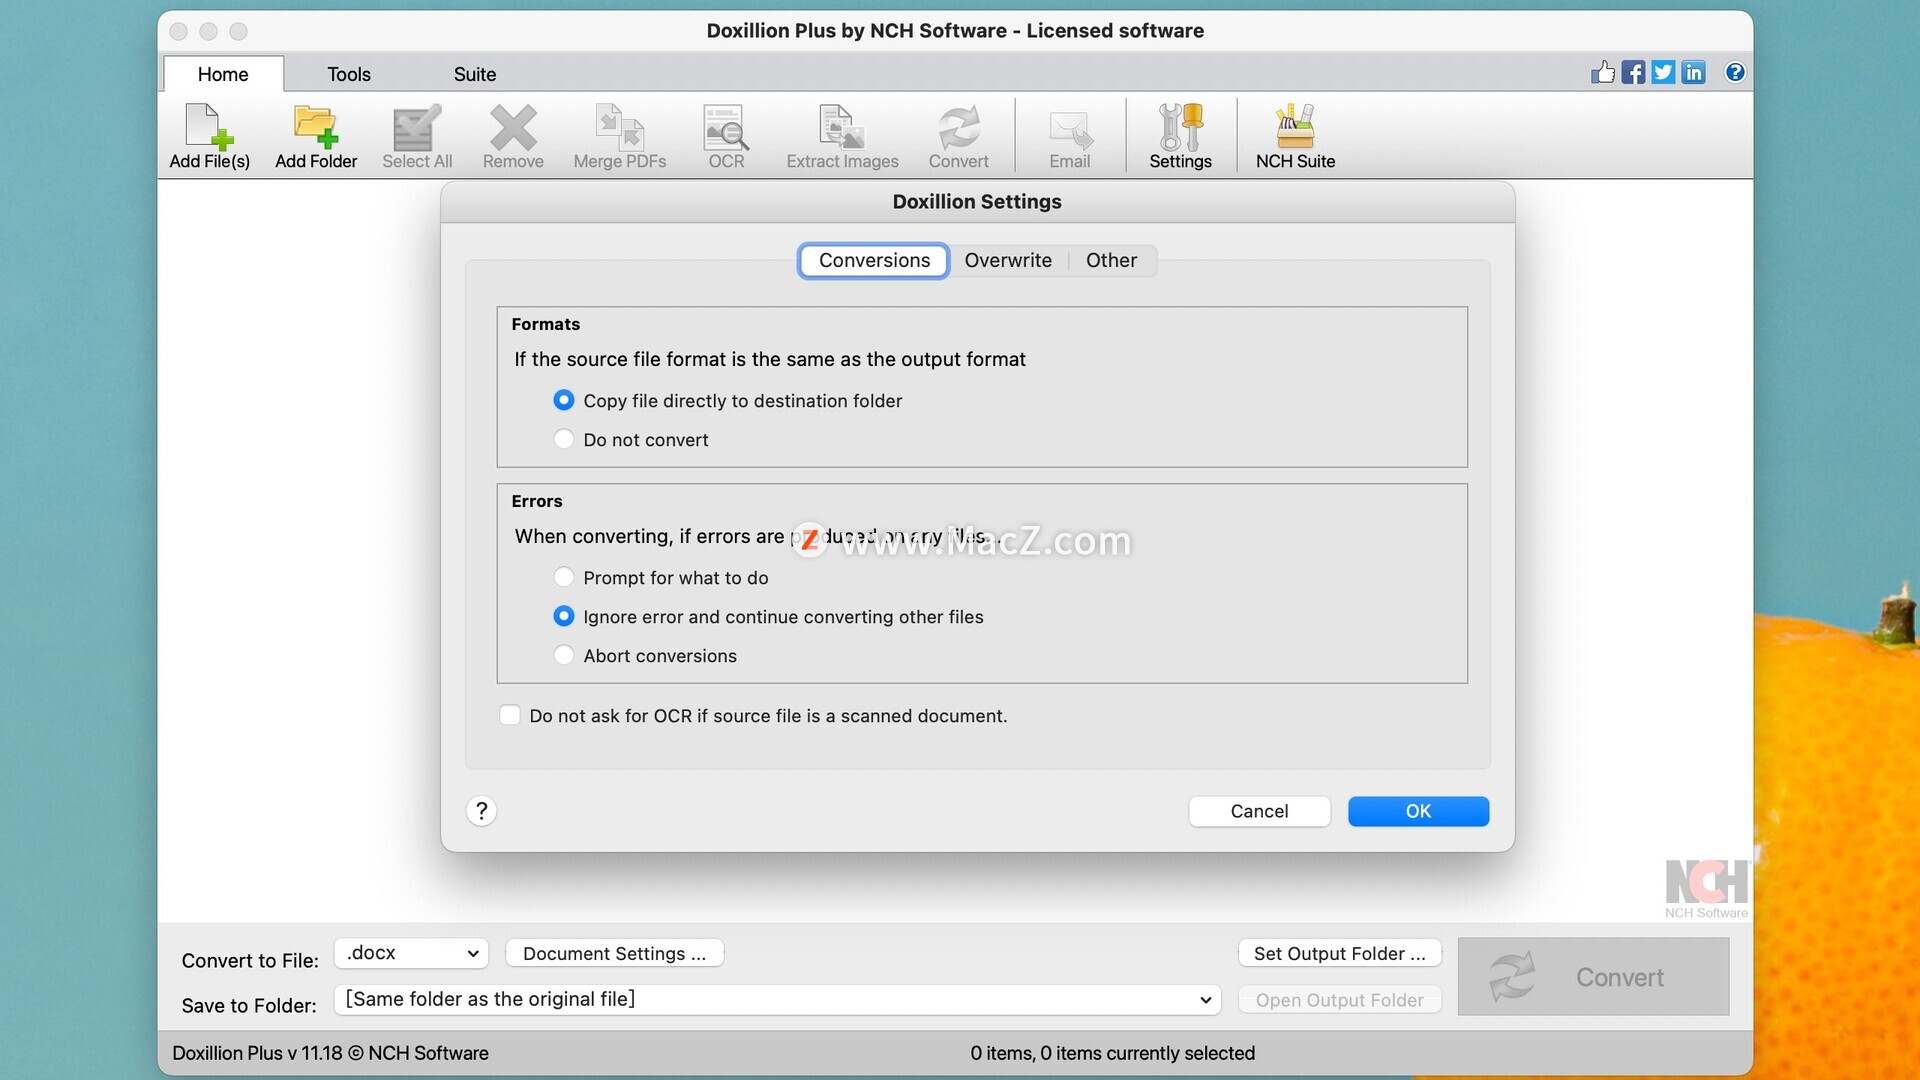Click the Remove toolbar icon
Image resolution: width=1920 pixels, height=1080 pixels.
513,136
